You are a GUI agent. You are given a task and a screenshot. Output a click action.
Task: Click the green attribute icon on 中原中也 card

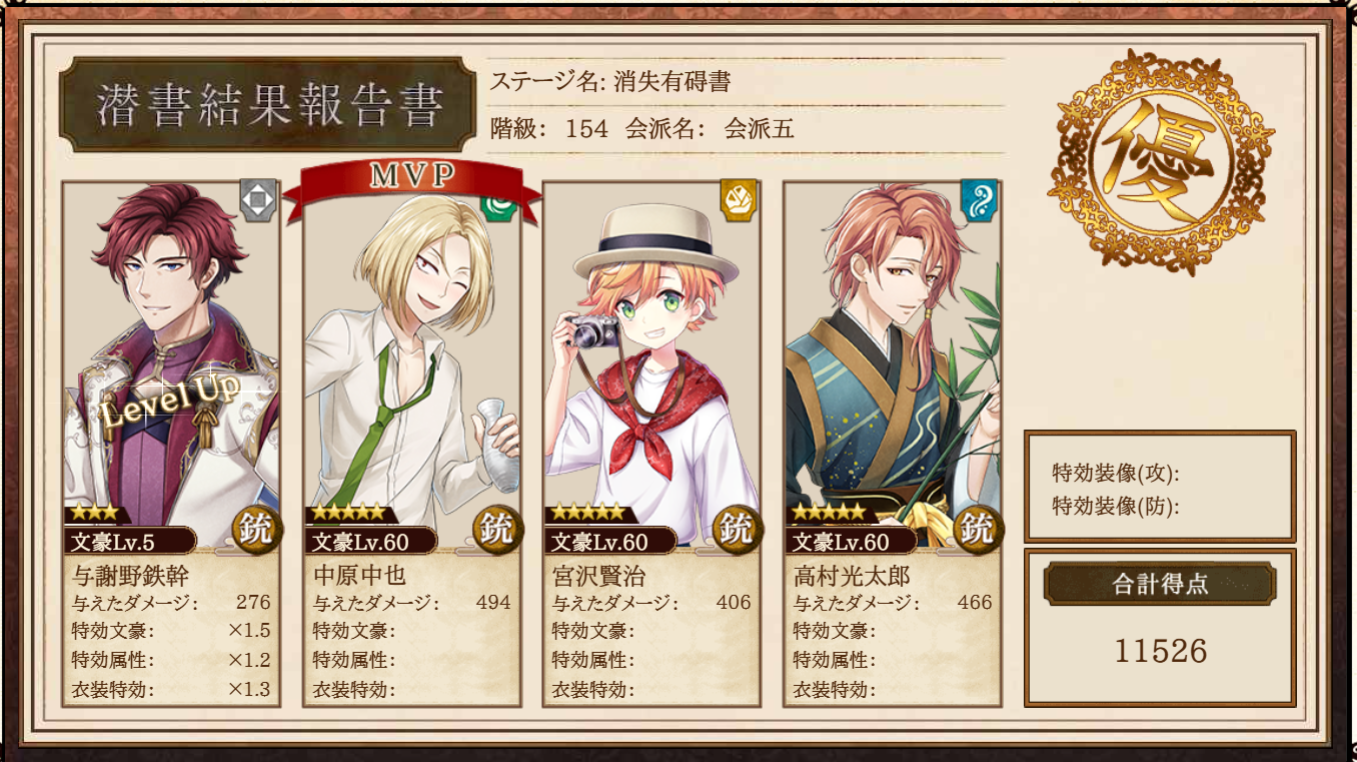point(497,206)
